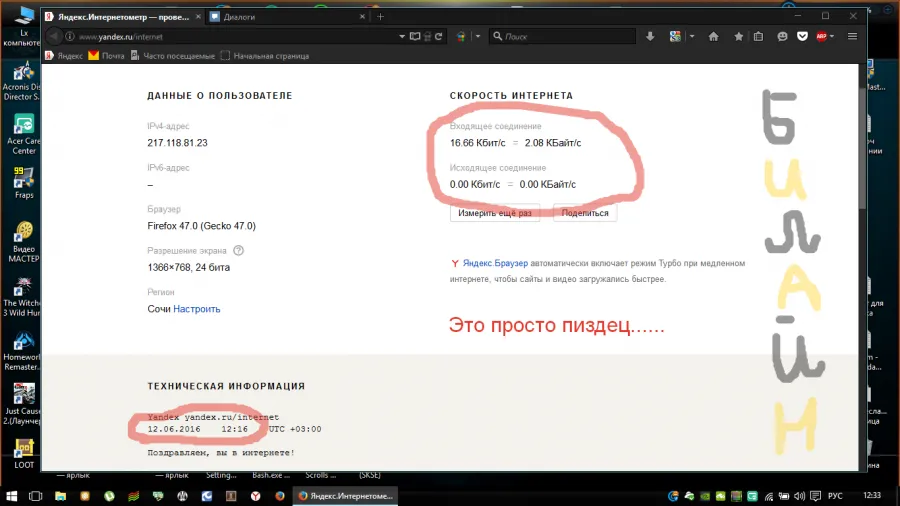Open the Начальная страница bookmark

(x=265, y=56)
